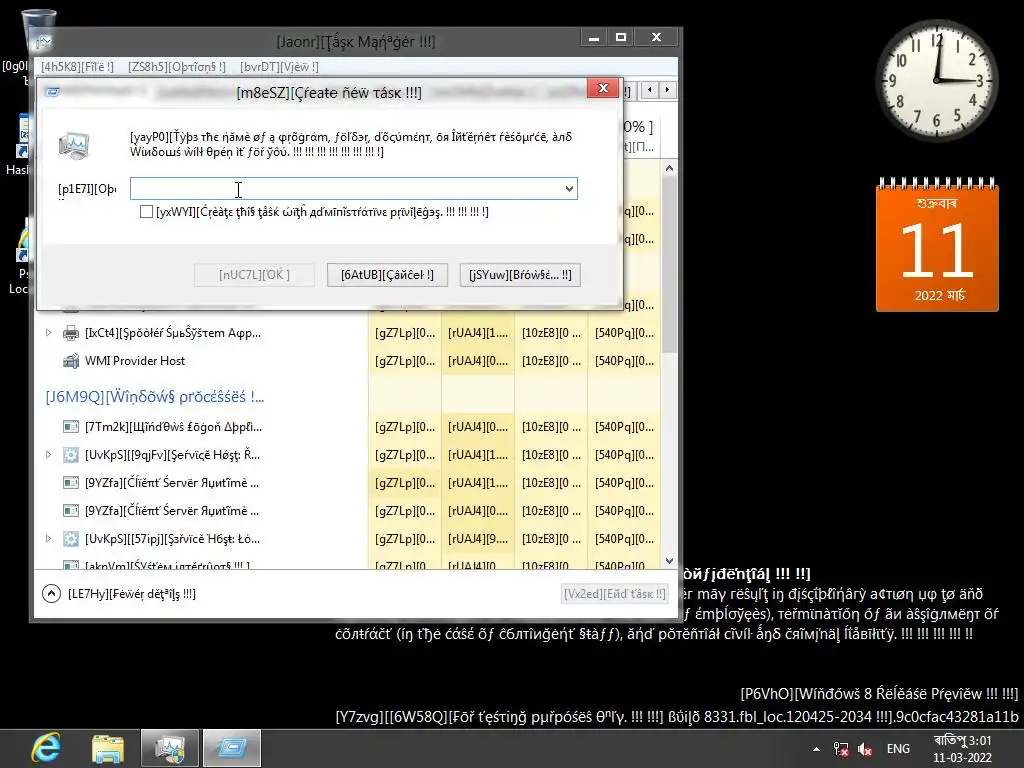The width and height of the screenshot is (1024, 768).
Task: Click the Create new task title icon
Action: pyautogui.click(x=53, y=92)
